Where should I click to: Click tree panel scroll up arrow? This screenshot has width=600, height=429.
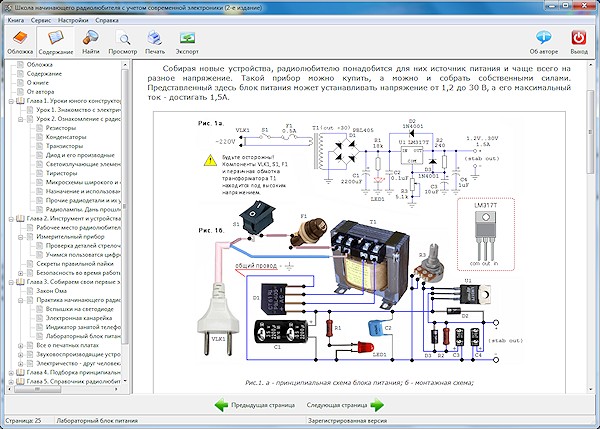[125, 65]
